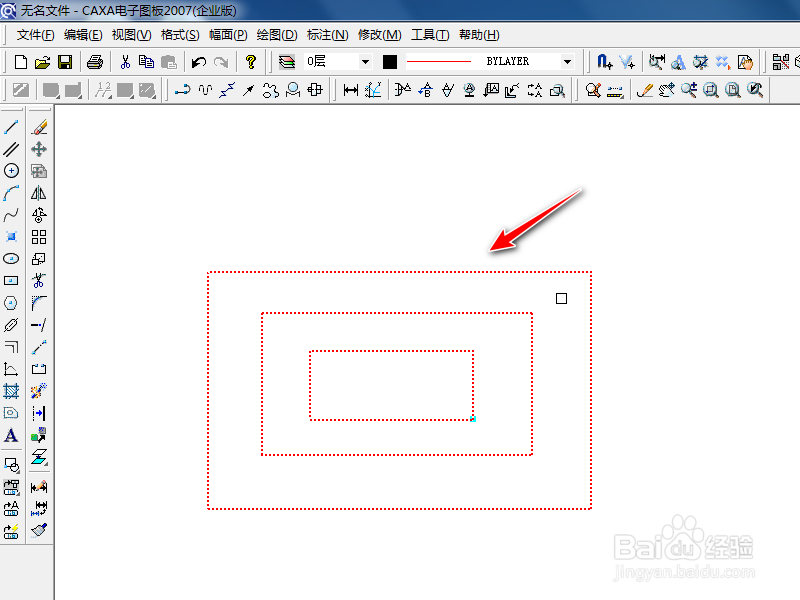Select the Parallel lines tool
This screenshot has height=600, width=800.
tap(11, 149)
